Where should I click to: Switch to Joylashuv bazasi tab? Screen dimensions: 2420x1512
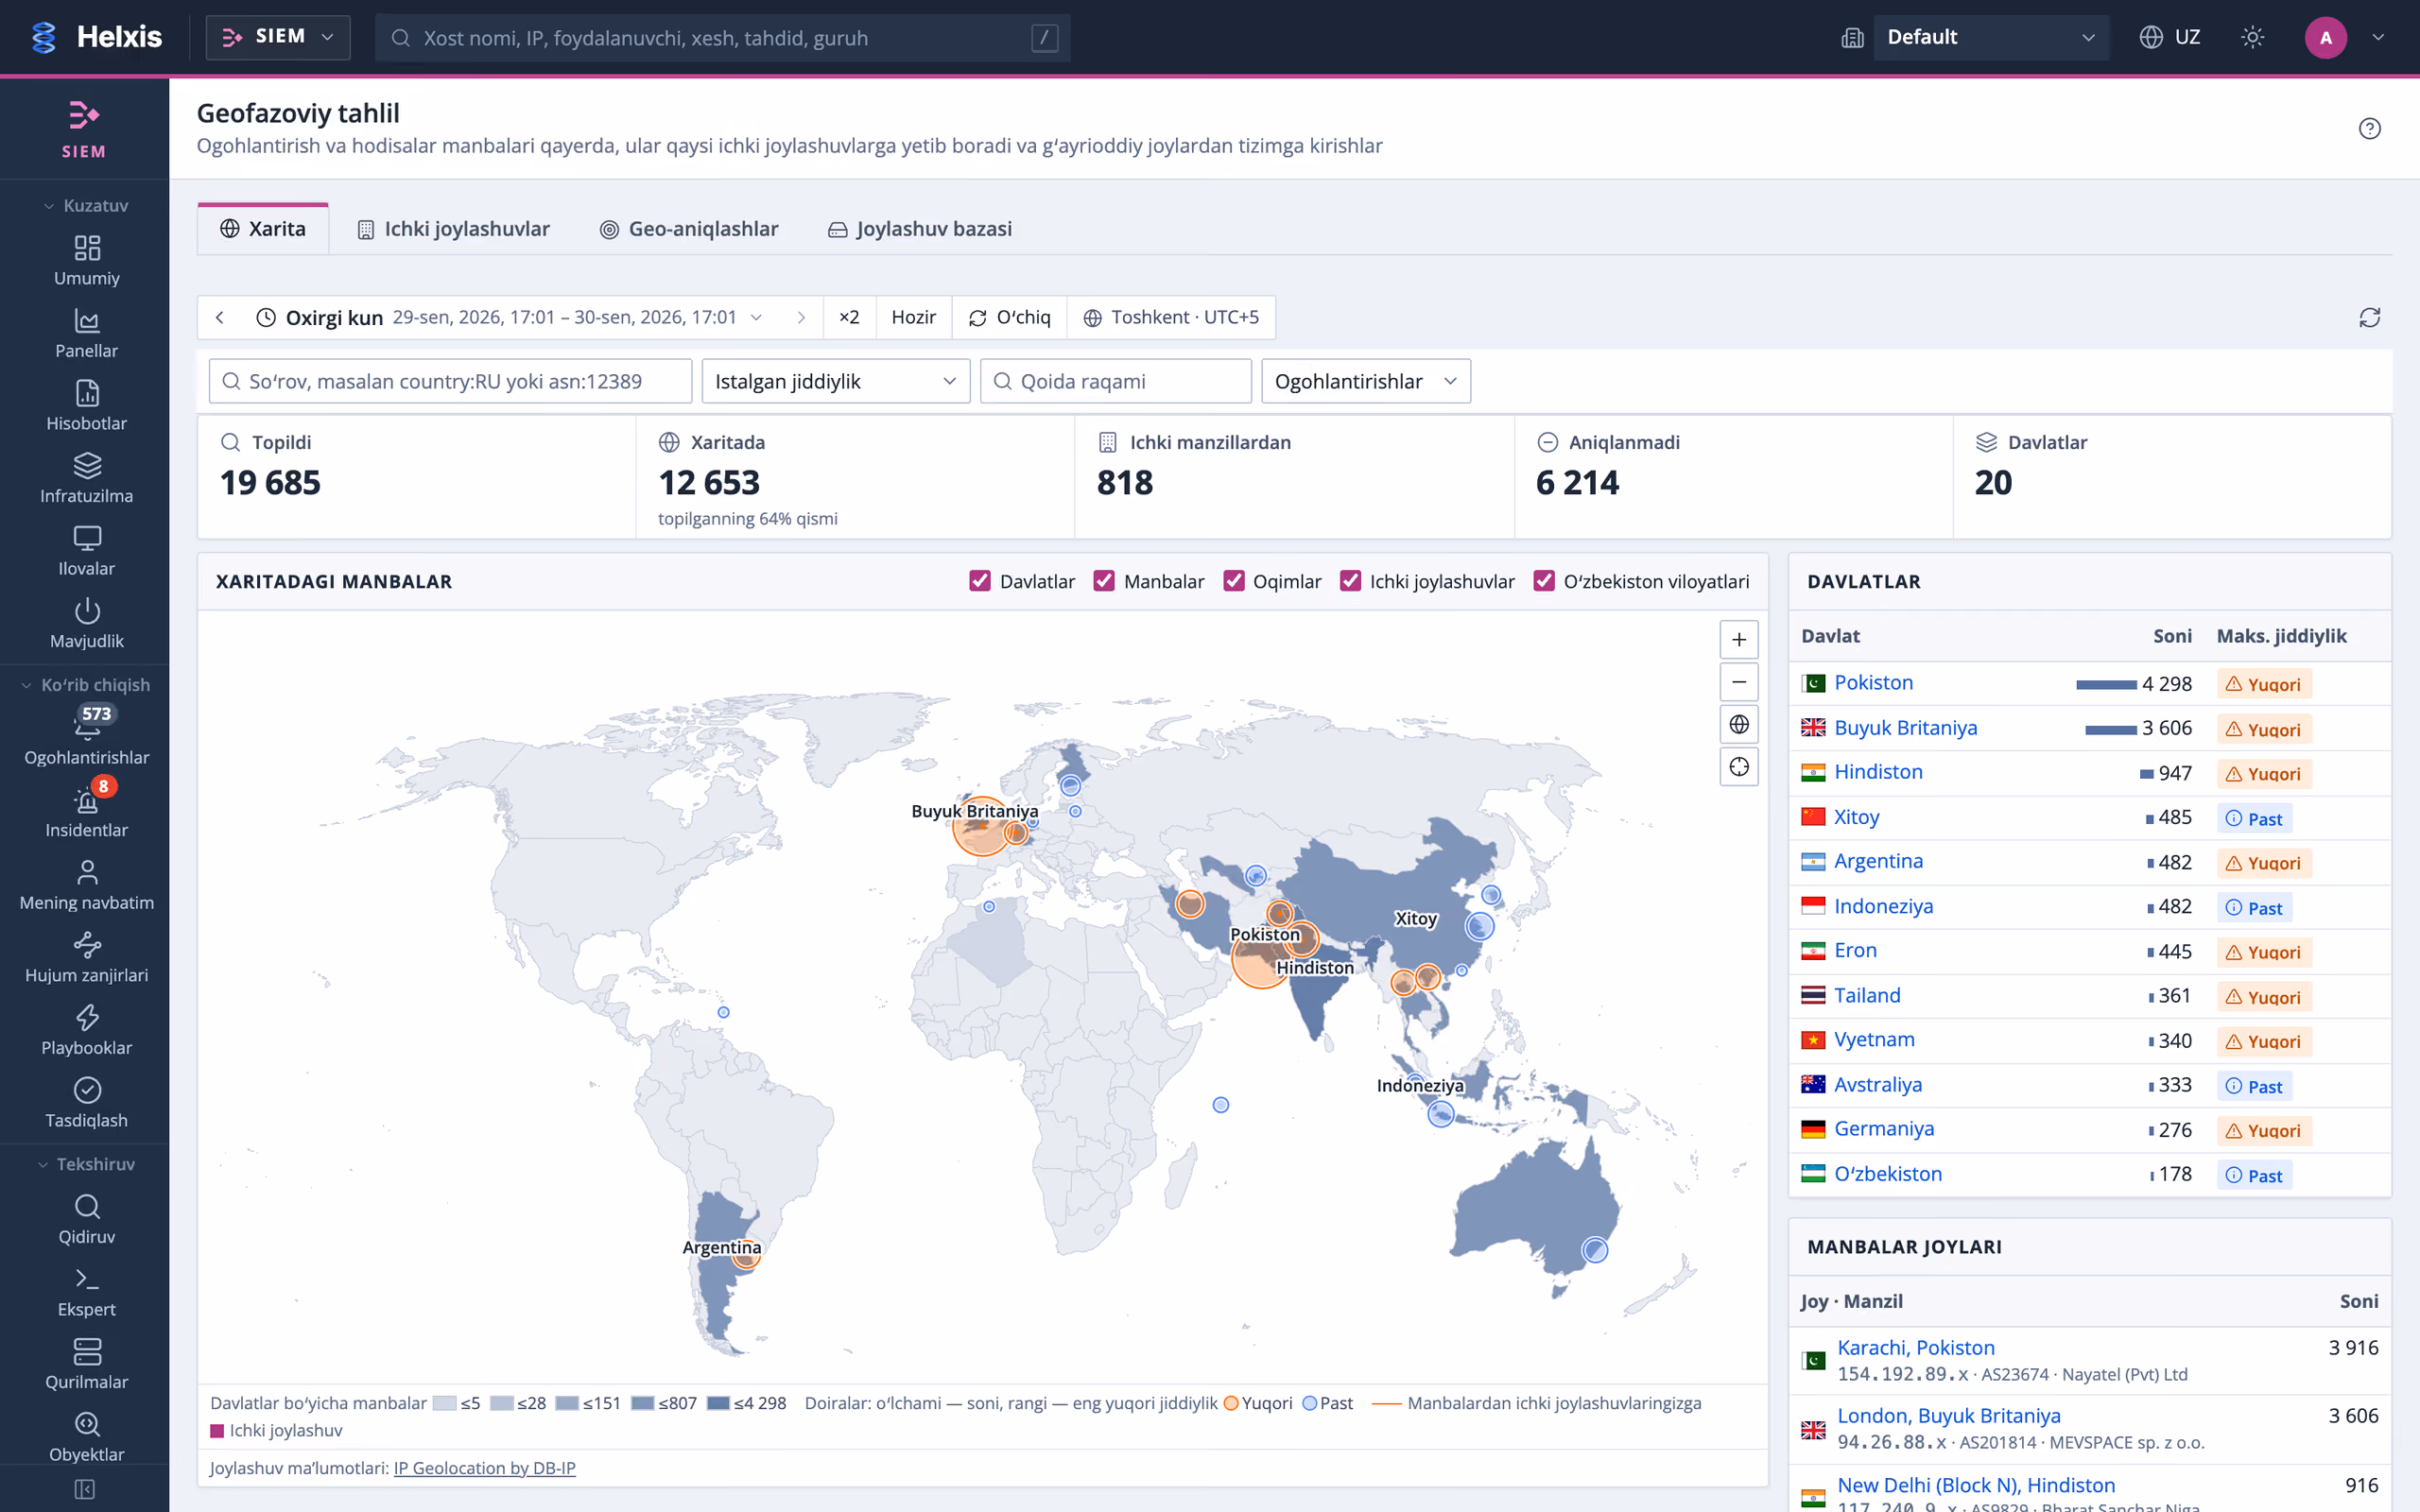[920, 229]
